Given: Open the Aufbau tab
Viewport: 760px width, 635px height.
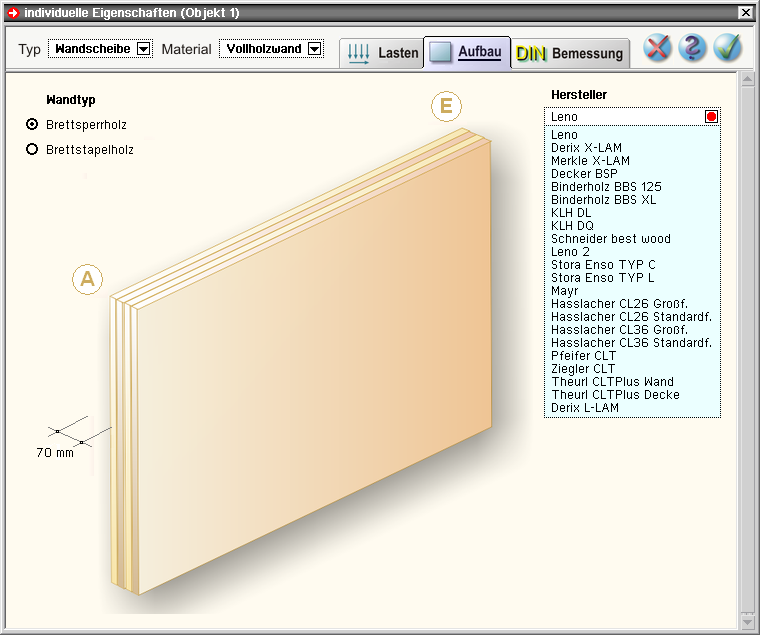Looking at the screenshot, I should [x=466, y=53].
